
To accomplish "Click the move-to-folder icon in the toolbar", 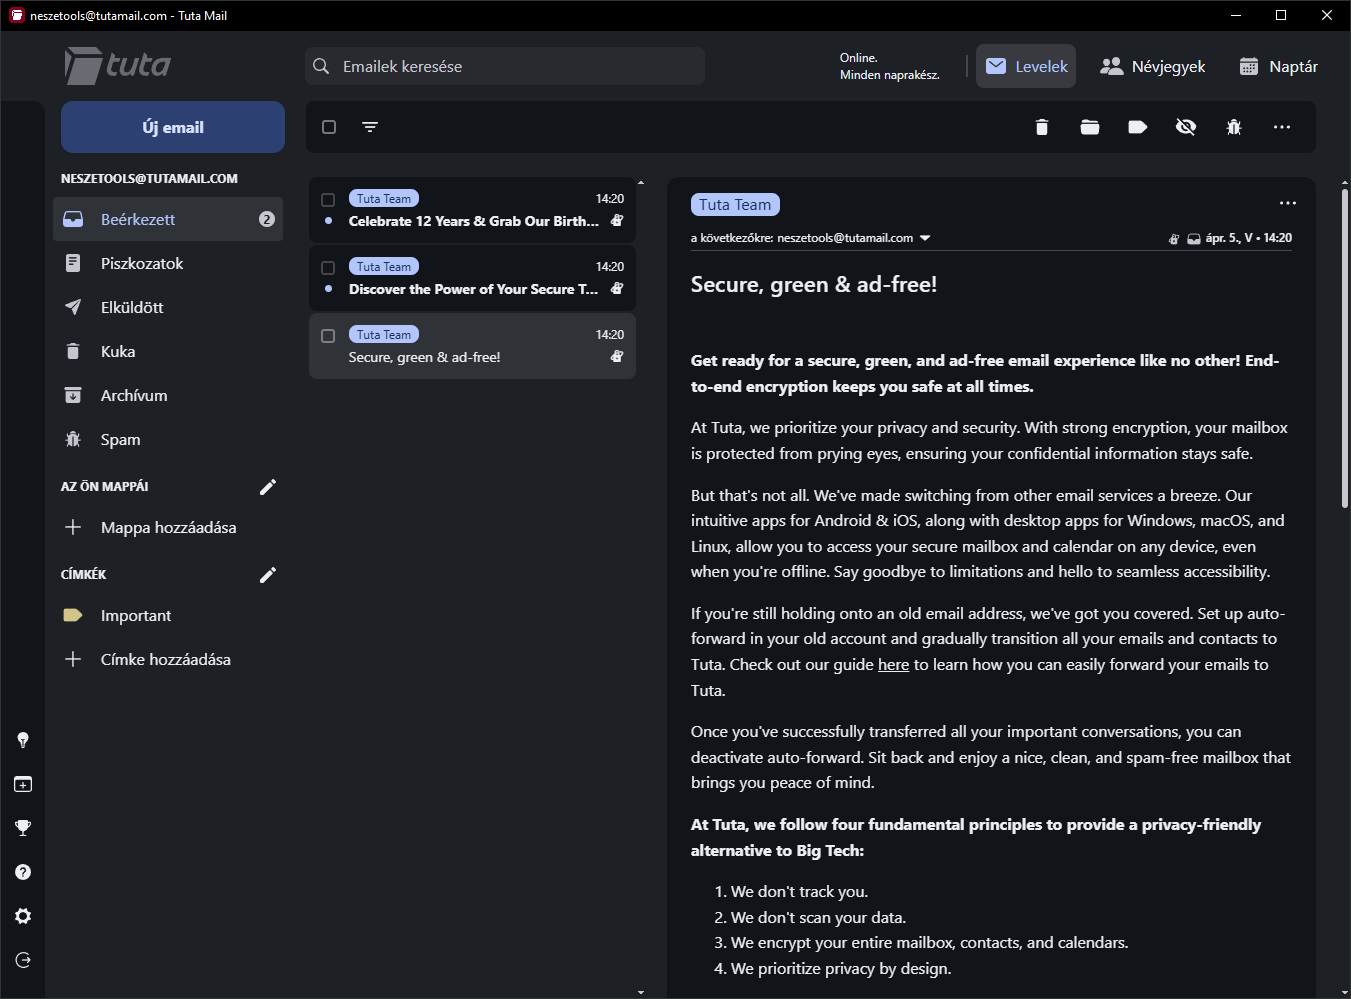I will tap(1090, 127).
